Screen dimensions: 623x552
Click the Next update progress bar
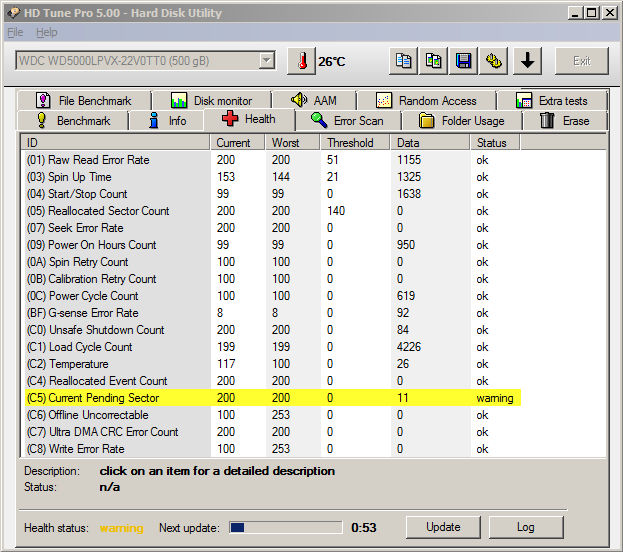(285, 527)
